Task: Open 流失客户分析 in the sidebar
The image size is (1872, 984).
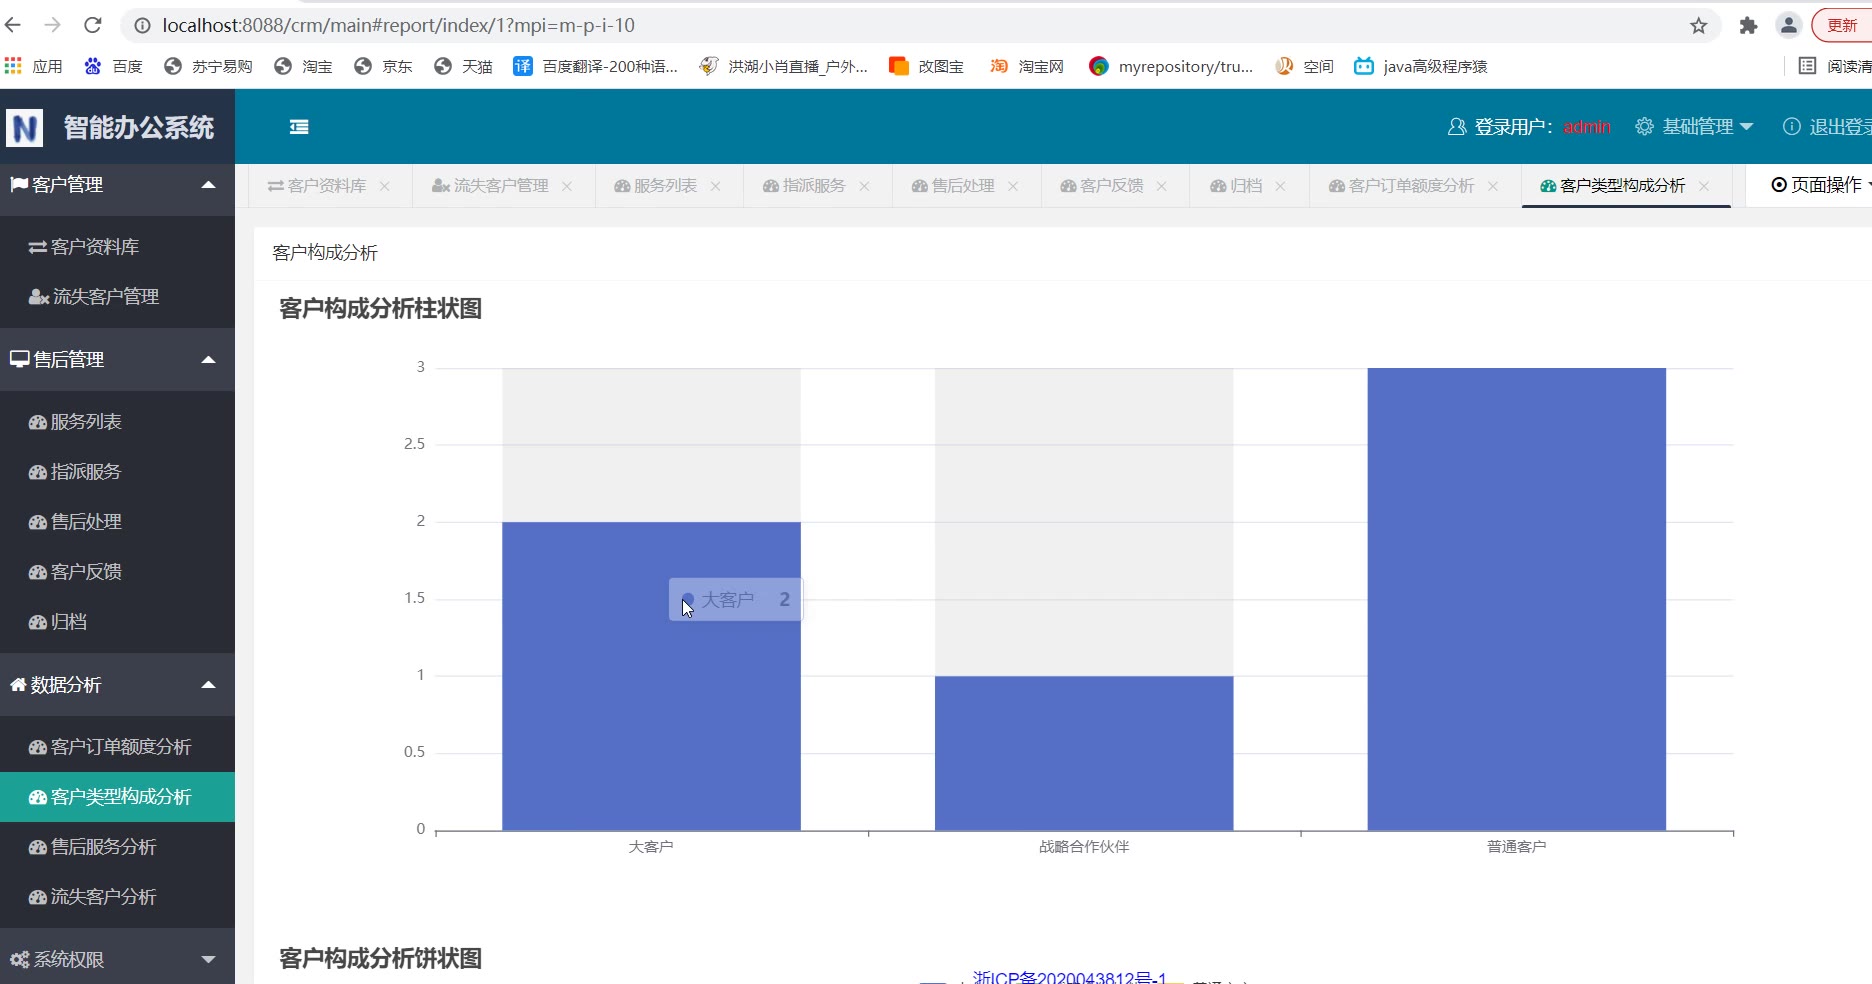Action: click(104, 897)
